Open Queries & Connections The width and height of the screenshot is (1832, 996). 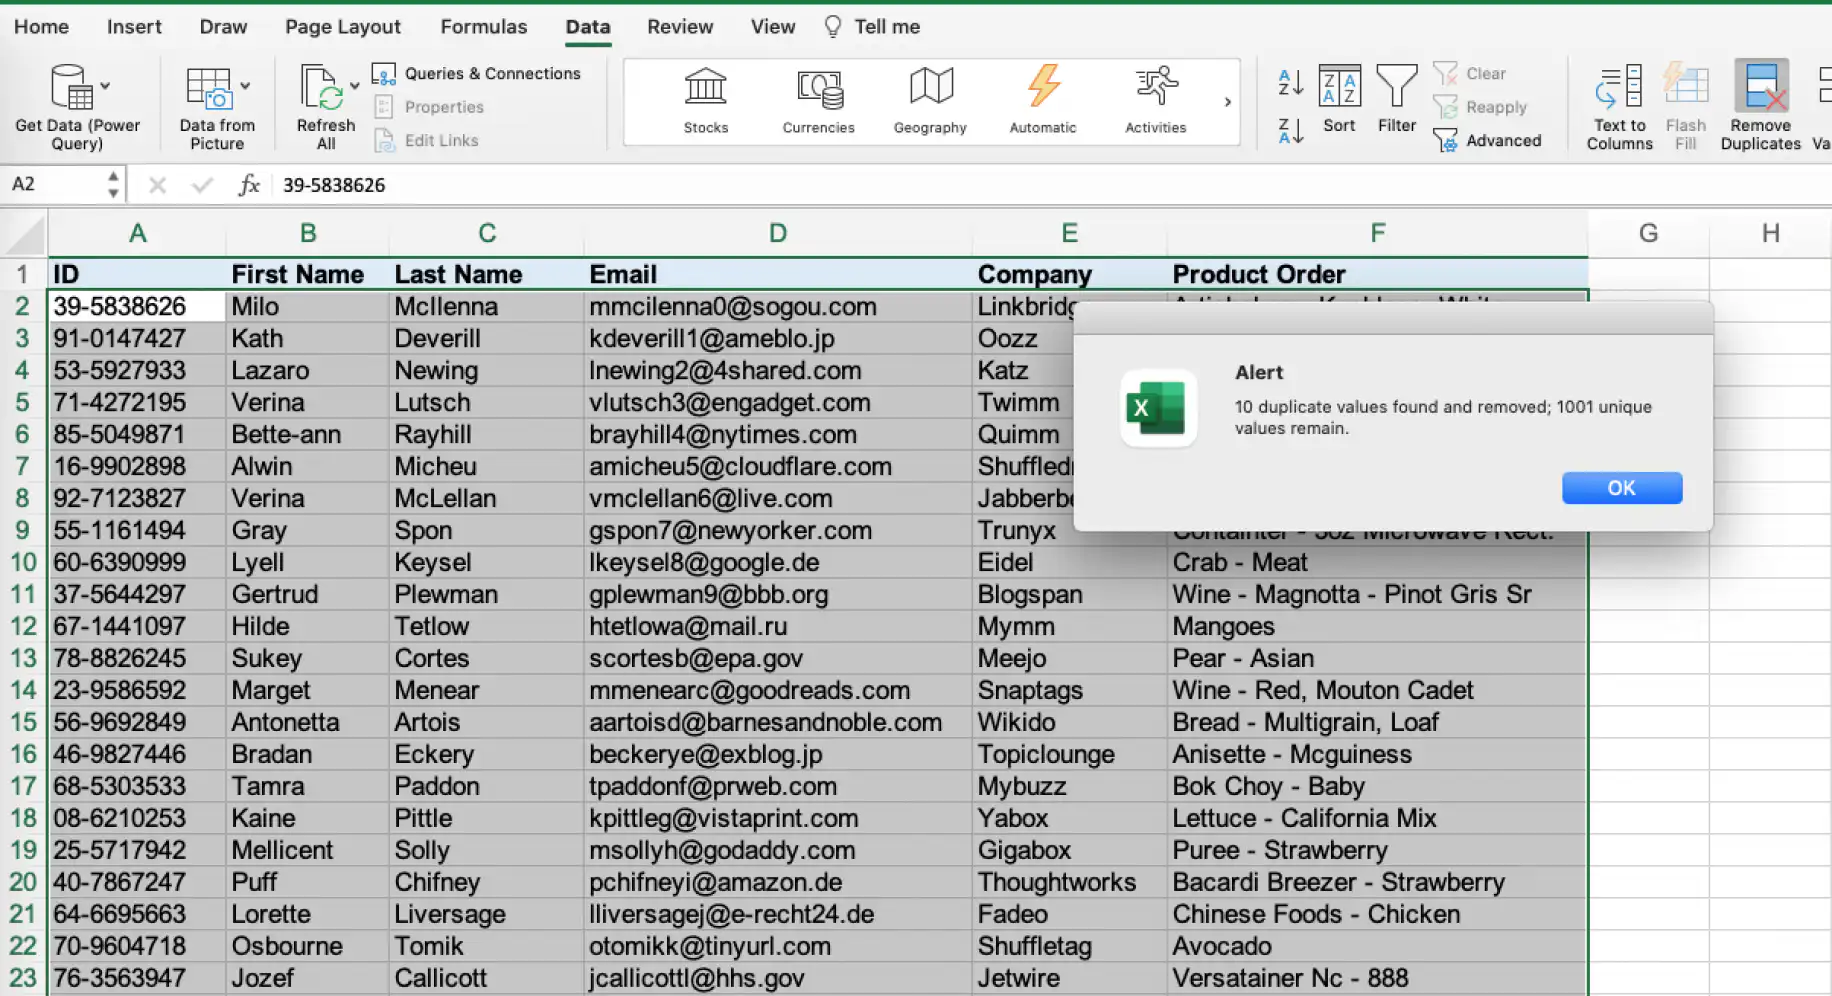tap(476, 73)
